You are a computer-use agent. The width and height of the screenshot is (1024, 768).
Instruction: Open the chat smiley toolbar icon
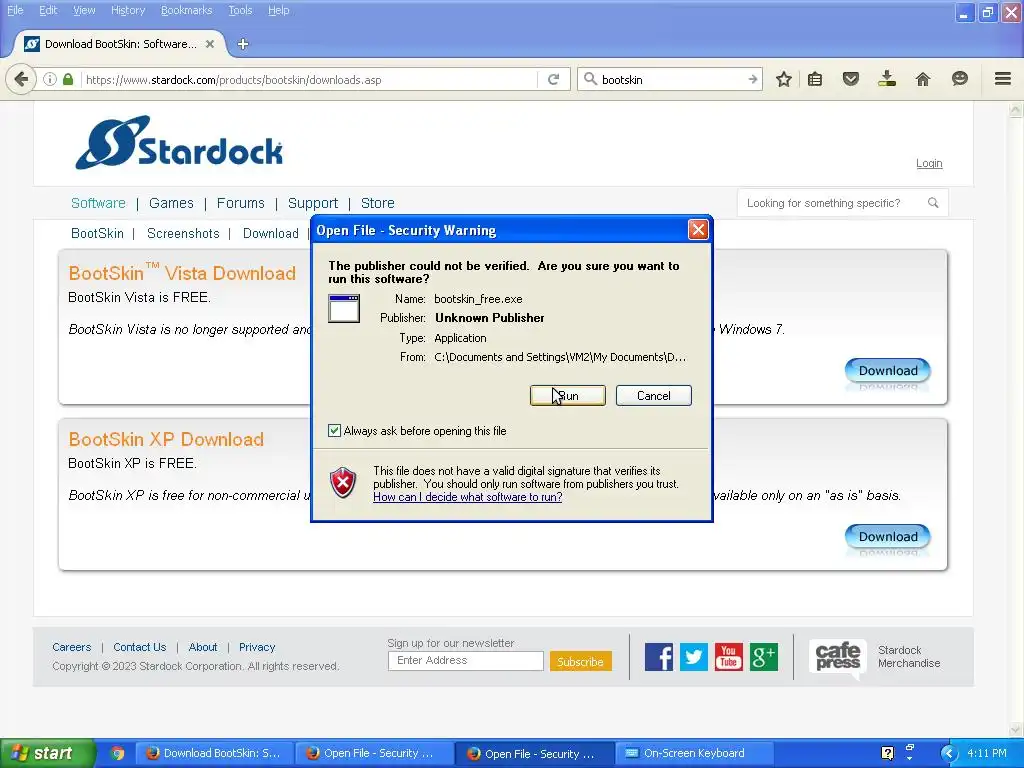pos(959,79)
